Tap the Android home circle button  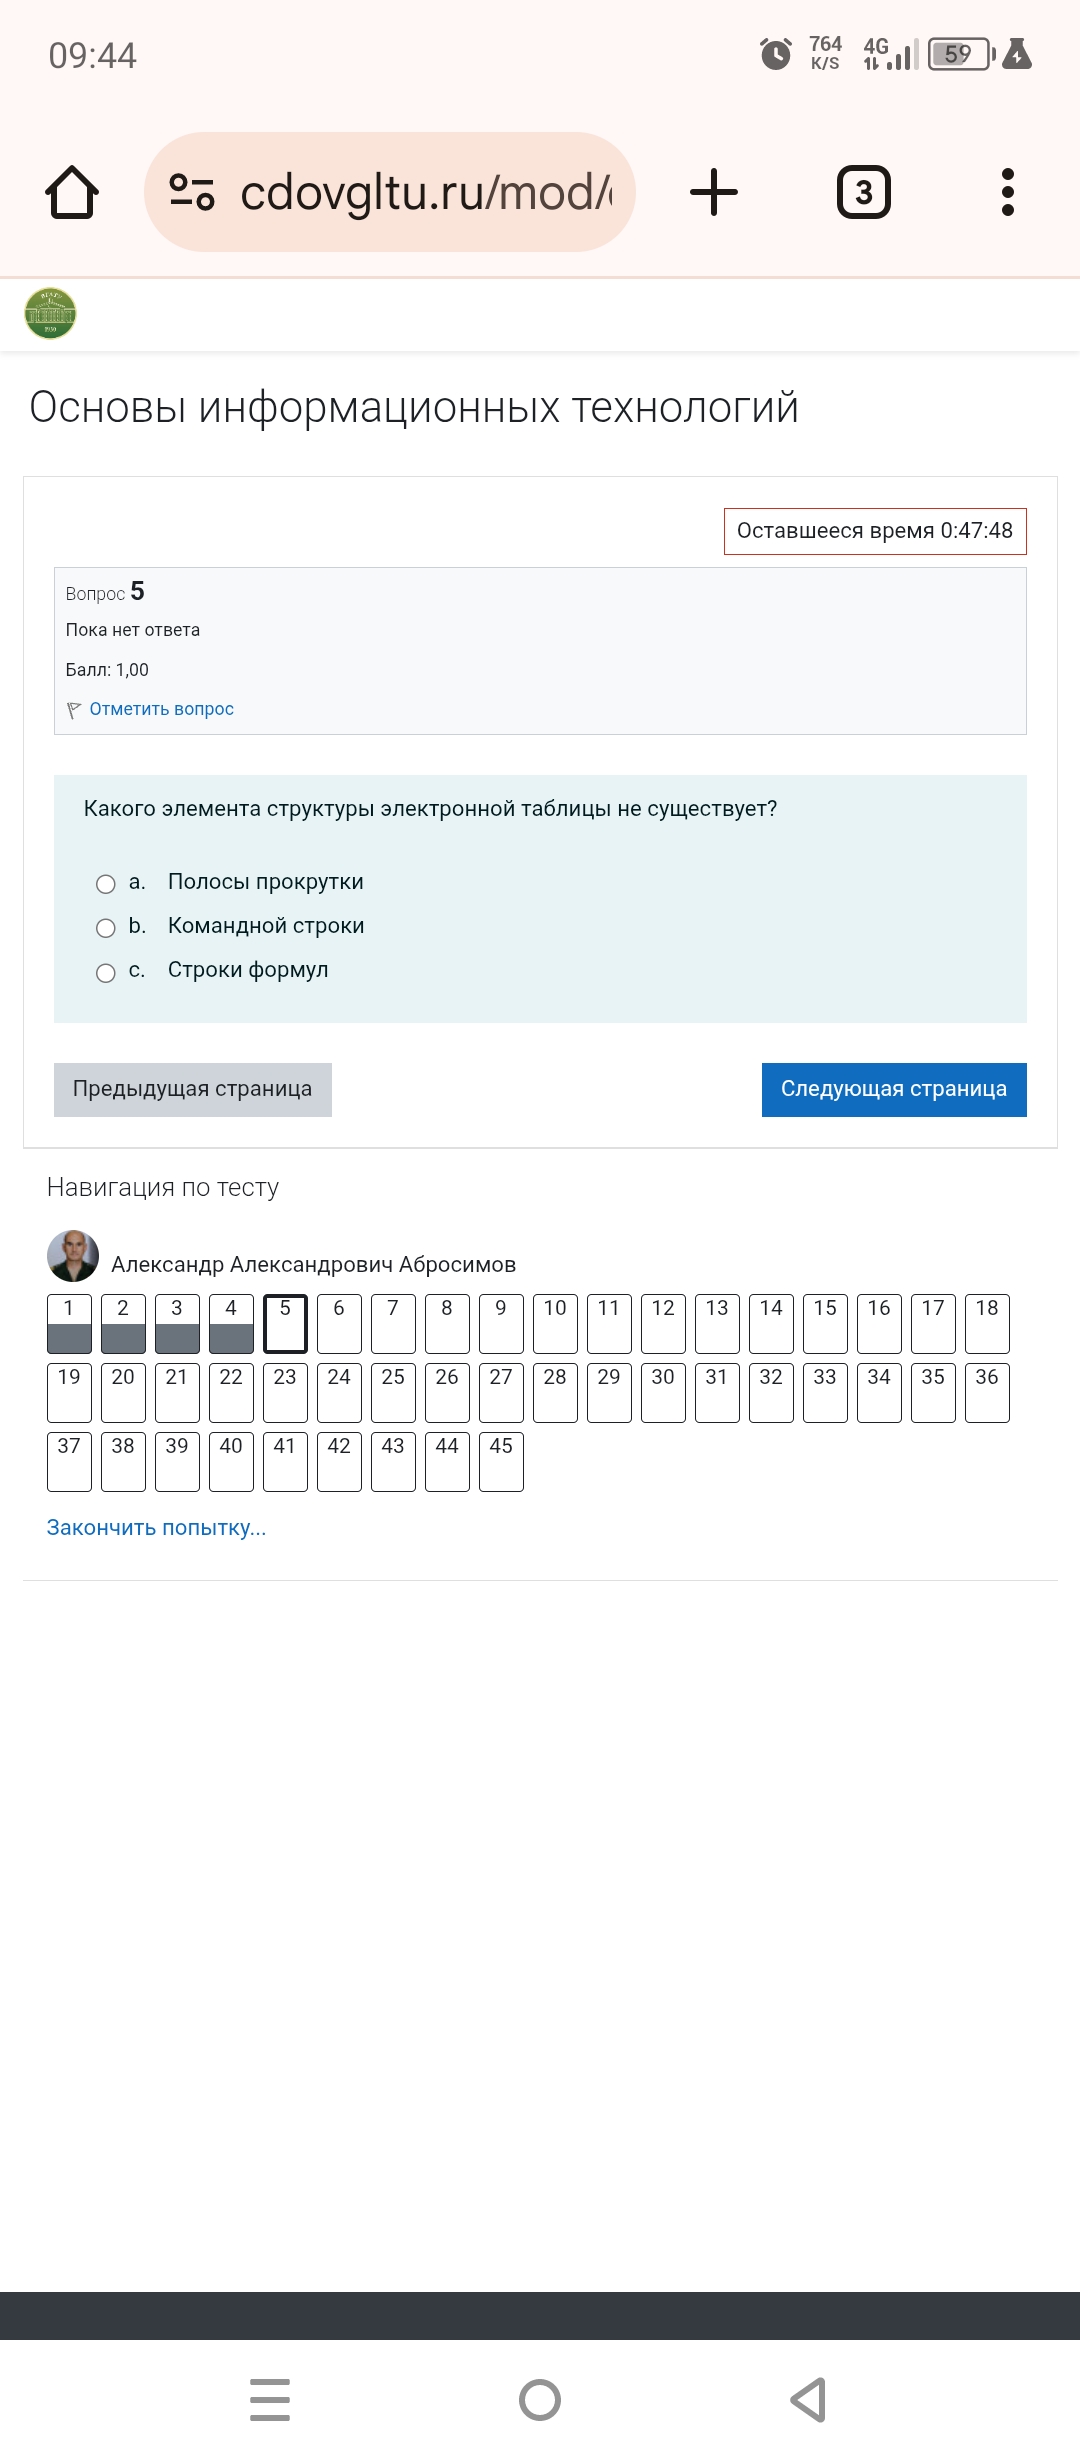540,2400
